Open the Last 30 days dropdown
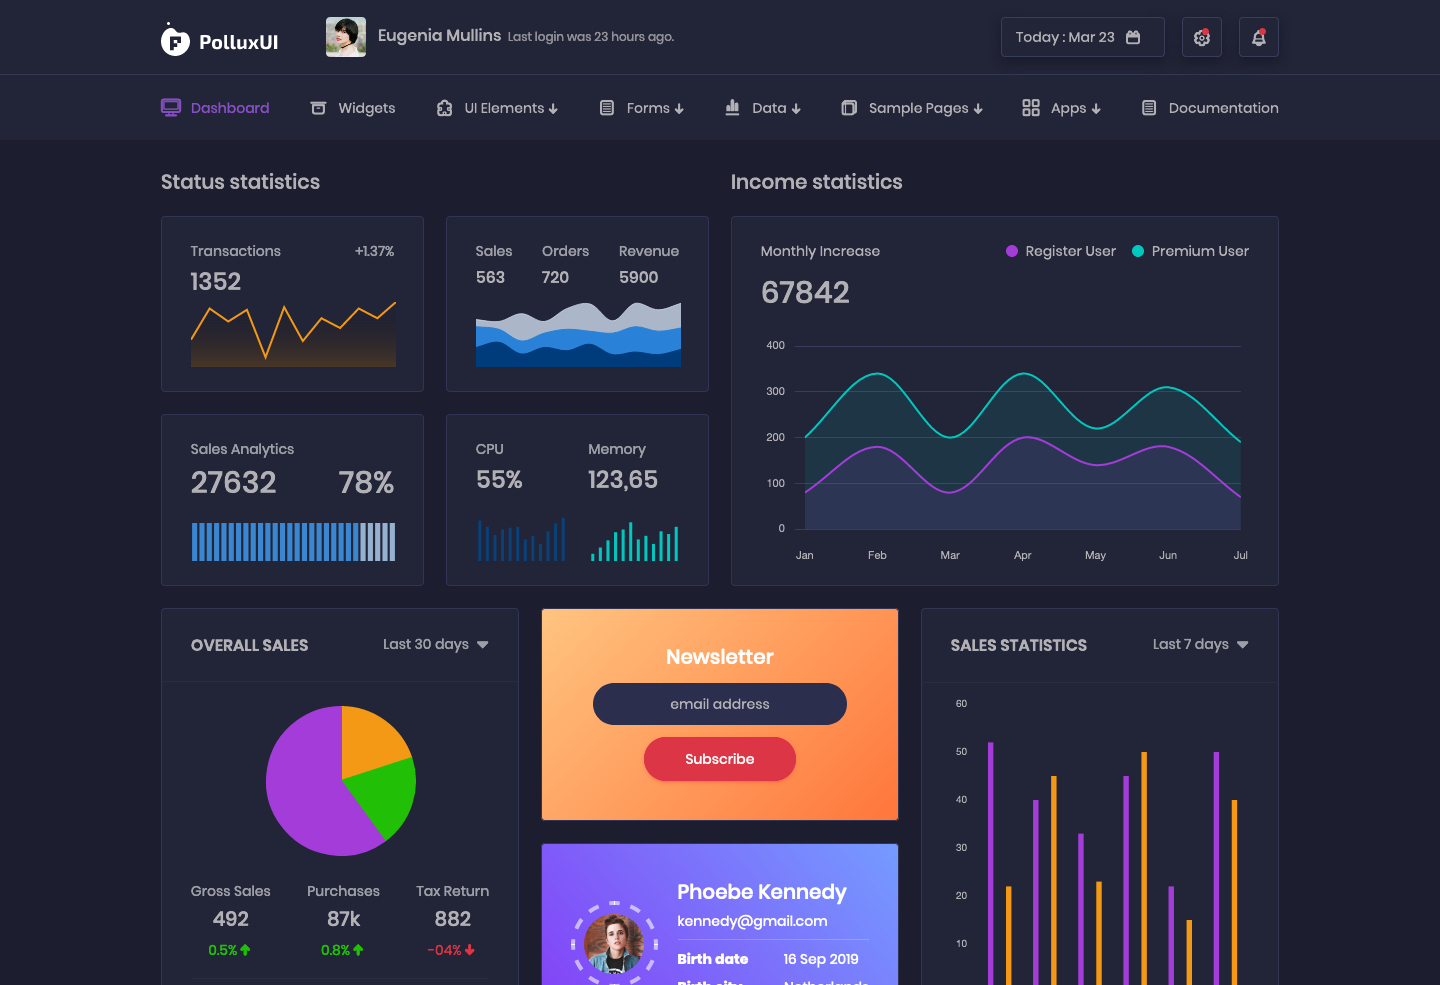 pyautogui.click(x=436, y=644)
